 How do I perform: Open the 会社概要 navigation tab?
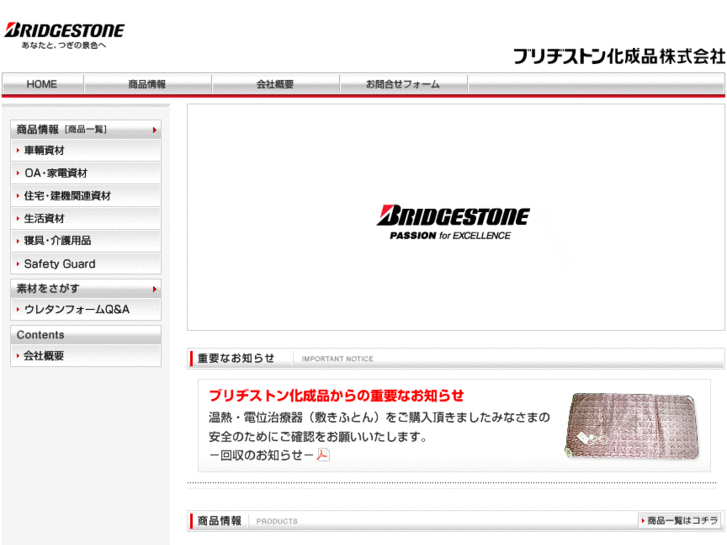click(x=275, y=84)
